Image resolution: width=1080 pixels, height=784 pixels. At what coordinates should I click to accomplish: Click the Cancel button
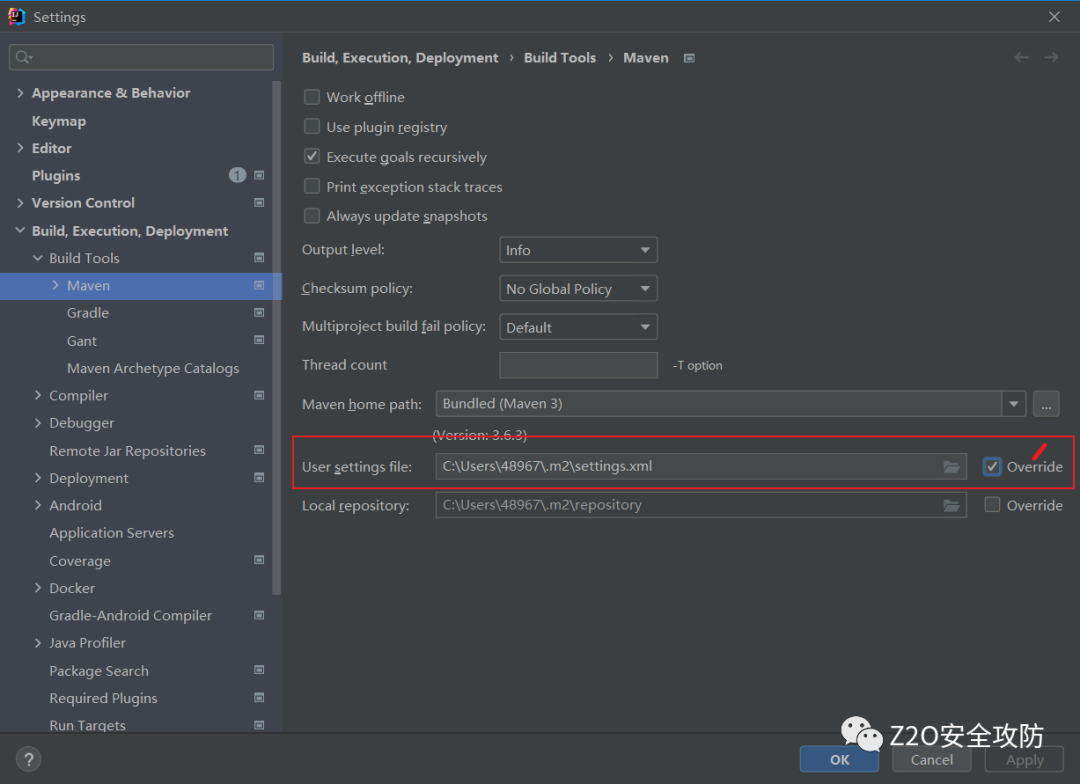pos(931,759)
